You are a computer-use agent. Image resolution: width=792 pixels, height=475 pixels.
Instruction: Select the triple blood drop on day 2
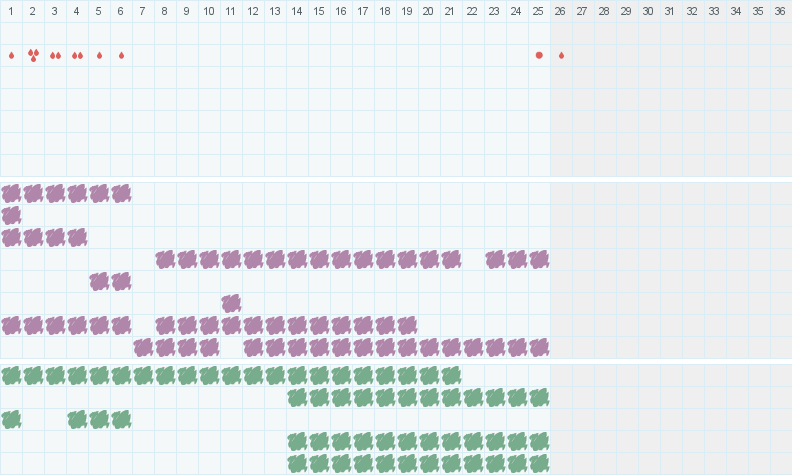33,55
